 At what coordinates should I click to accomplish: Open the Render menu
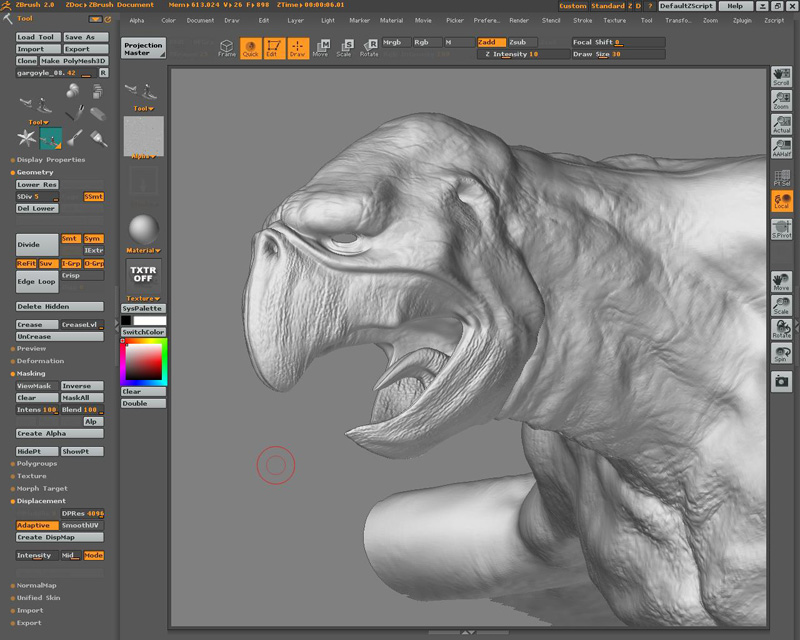point(519,20)
